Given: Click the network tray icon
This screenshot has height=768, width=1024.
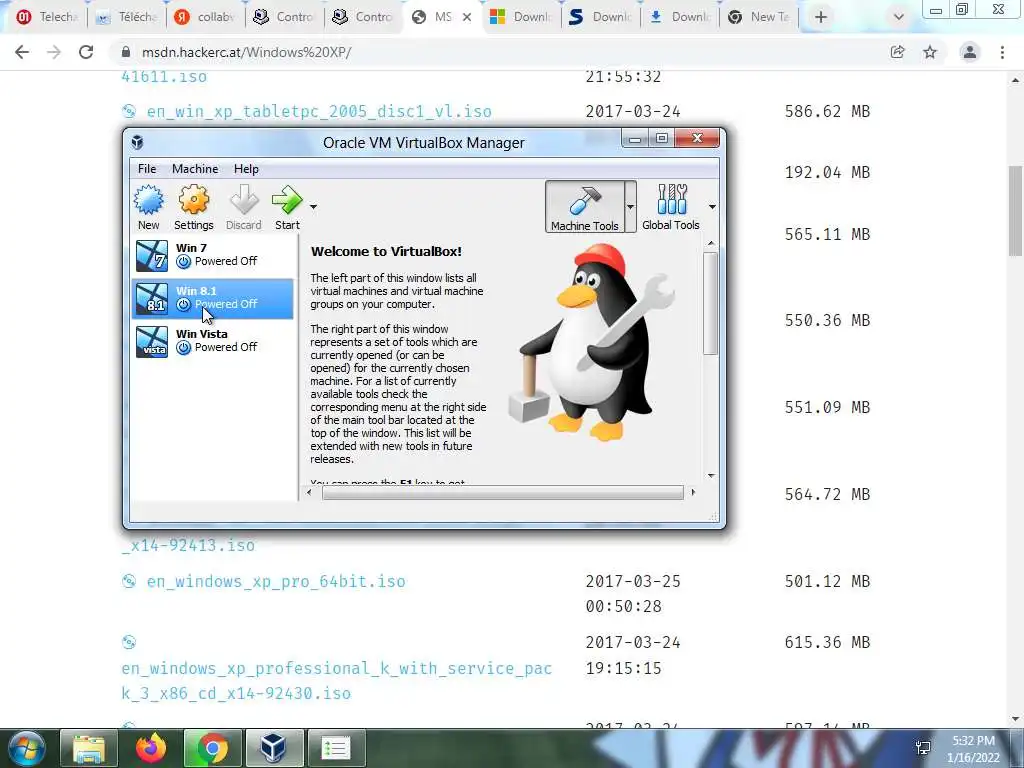Looking at the screenshot, I should click(923, 748).
